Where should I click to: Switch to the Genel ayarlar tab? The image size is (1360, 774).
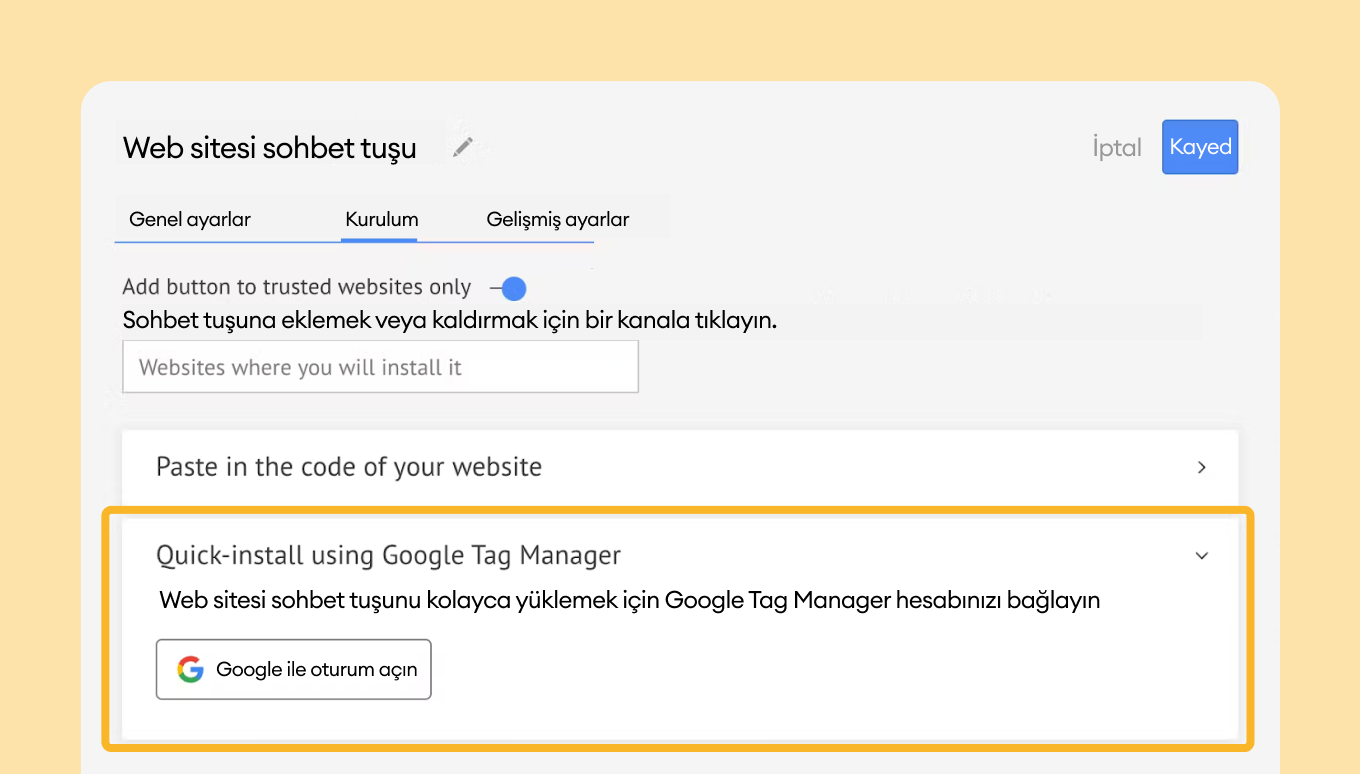click(190, 219)
